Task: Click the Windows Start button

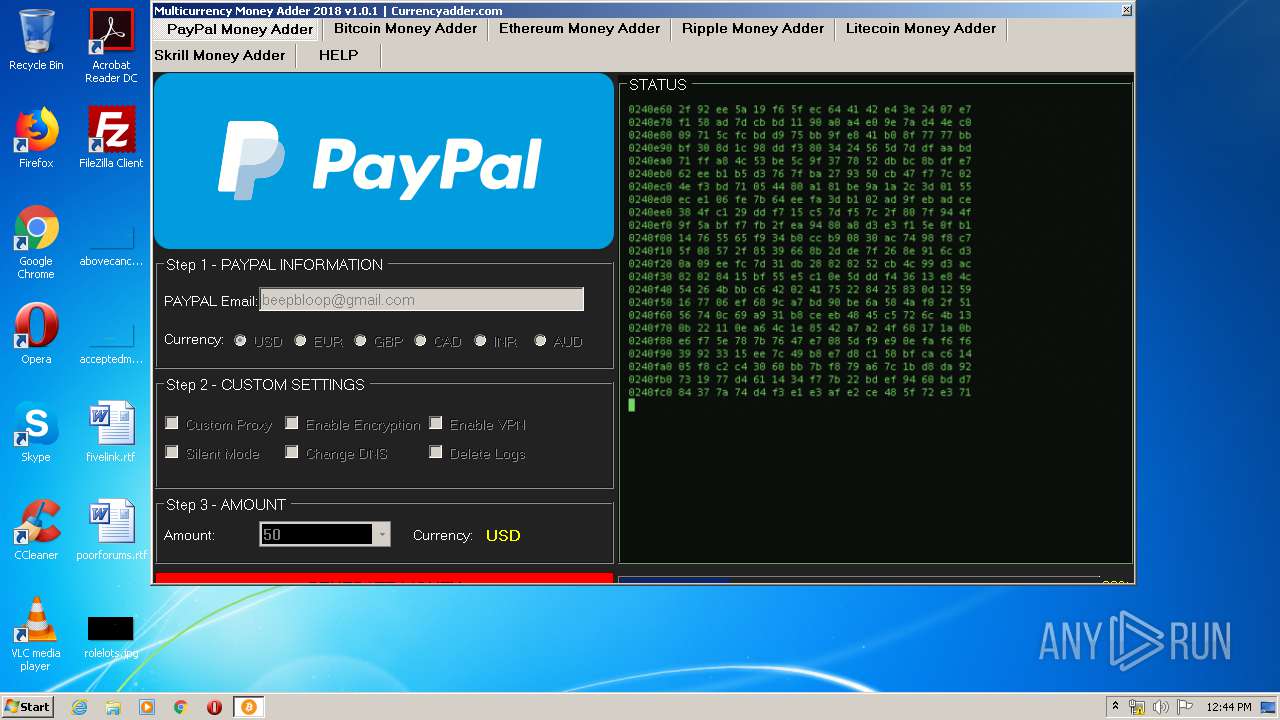Action: click(x=28, y=707)
